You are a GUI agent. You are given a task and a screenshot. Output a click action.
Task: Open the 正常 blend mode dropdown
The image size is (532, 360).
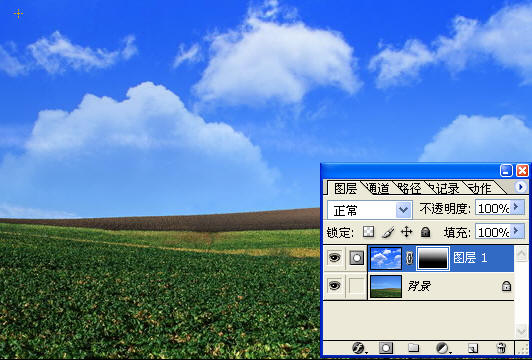403,210
